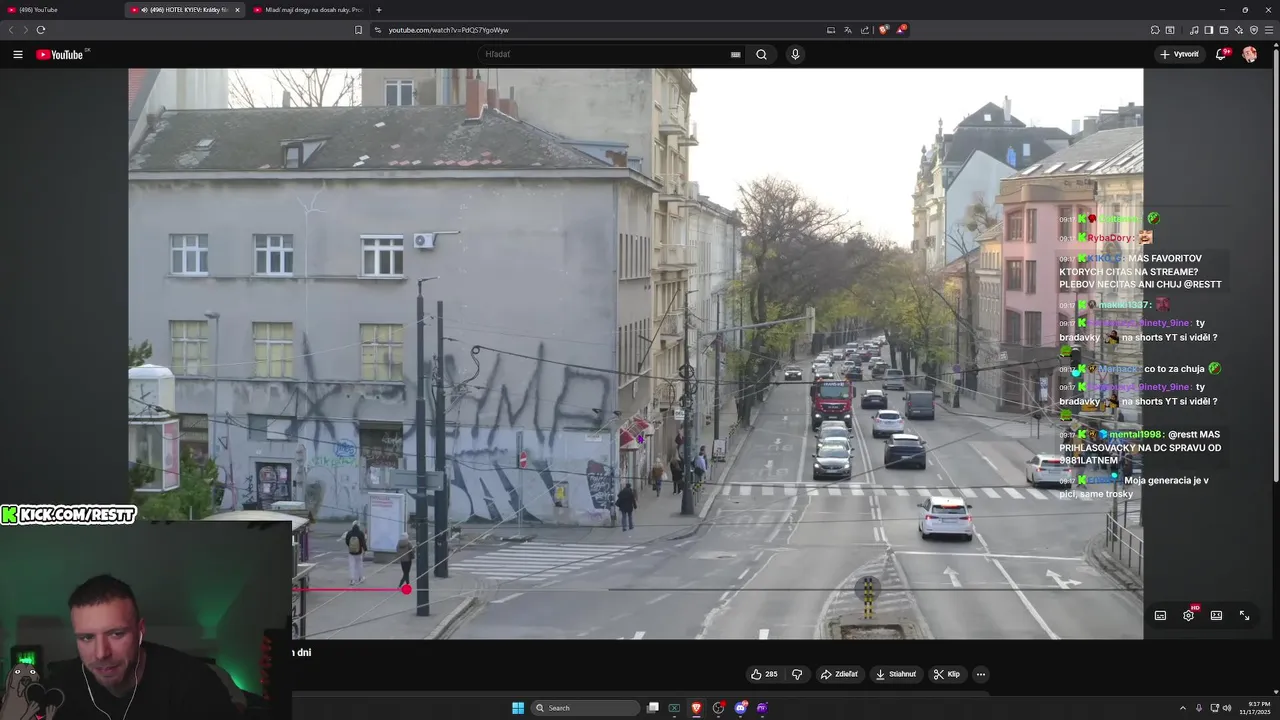Like the video with 285 likes

tap(764, 674)
